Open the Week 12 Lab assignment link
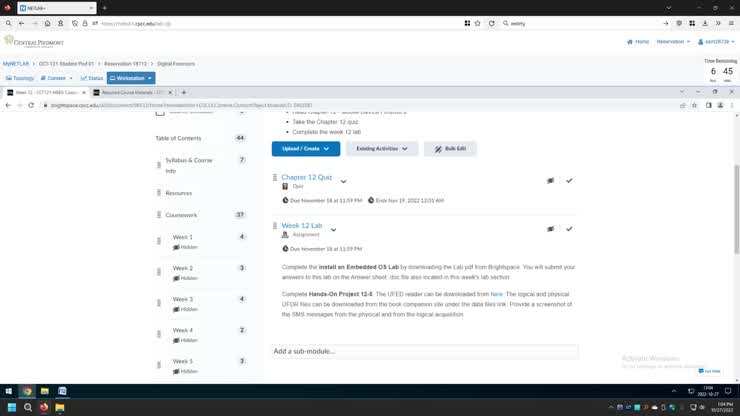The width and height of the screenshot is (740, 416). 301,226
